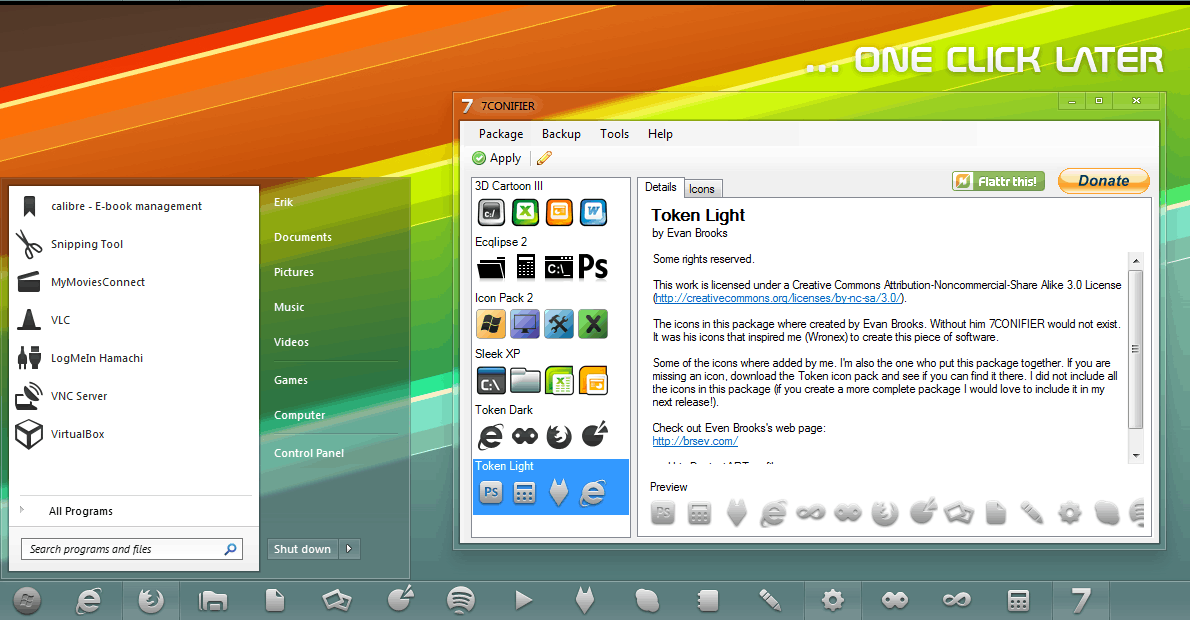Click the Token Light Ps icon in list
Viewport: 1190px width, 620px height.
[491, 493]
